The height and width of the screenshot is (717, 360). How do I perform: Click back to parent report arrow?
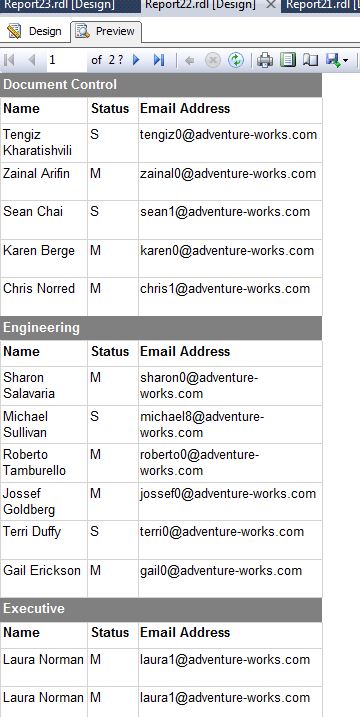coord(189,60)
